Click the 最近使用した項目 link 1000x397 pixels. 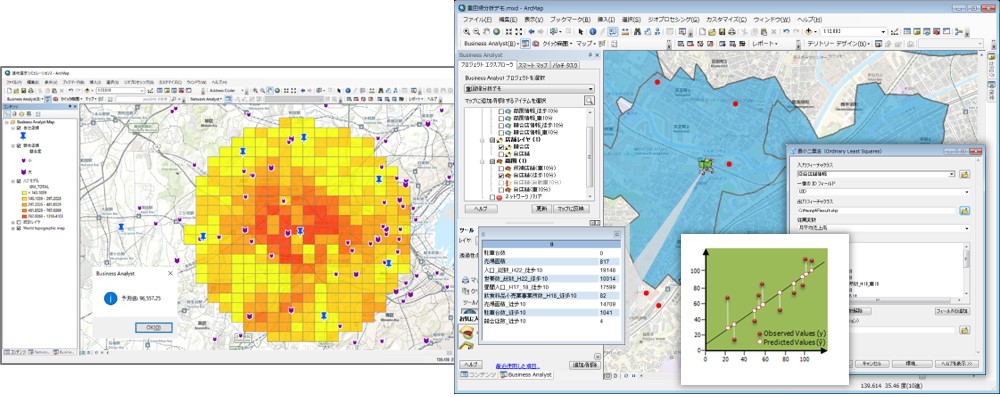[517, 366]
